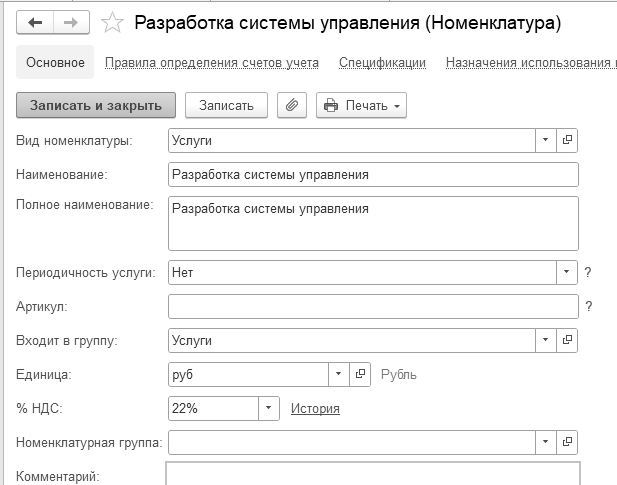The width and height of the screenshot is (617, 485).
Task: Open Правила определения счетов учета tab
Action: click(212, 62)
